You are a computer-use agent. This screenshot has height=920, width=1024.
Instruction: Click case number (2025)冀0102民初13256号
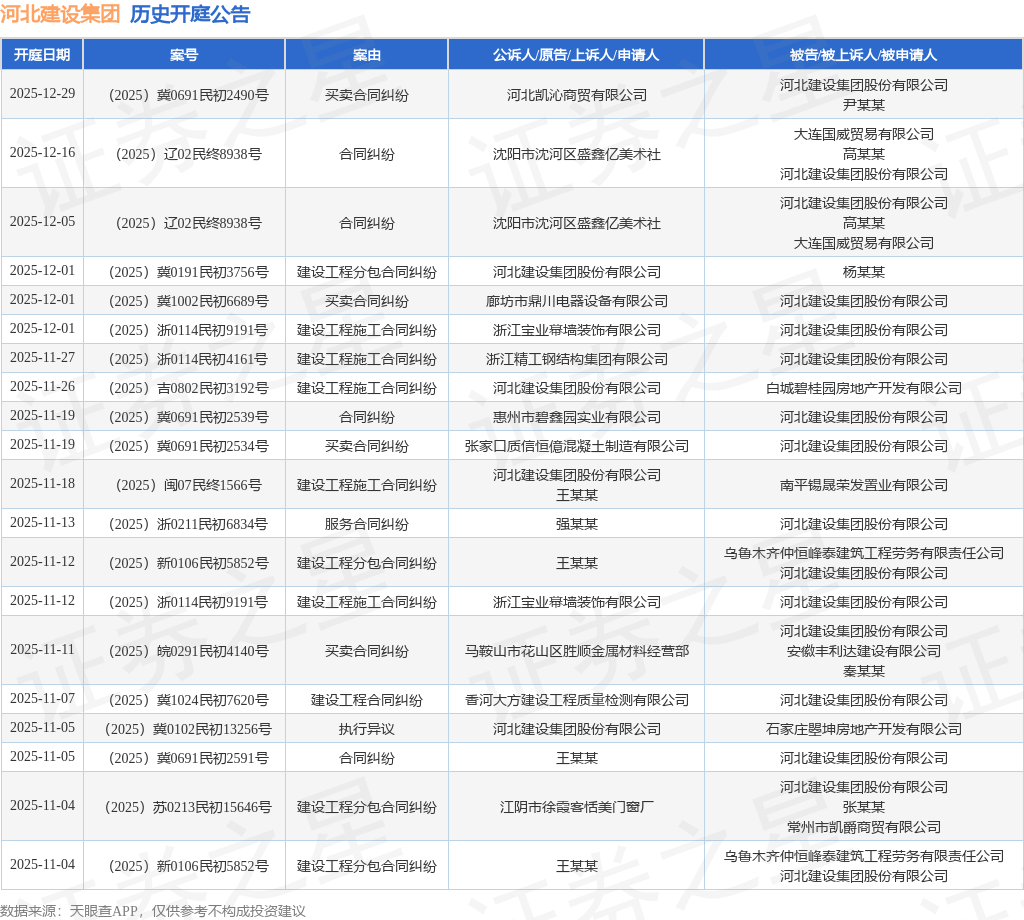coord(188,729)
